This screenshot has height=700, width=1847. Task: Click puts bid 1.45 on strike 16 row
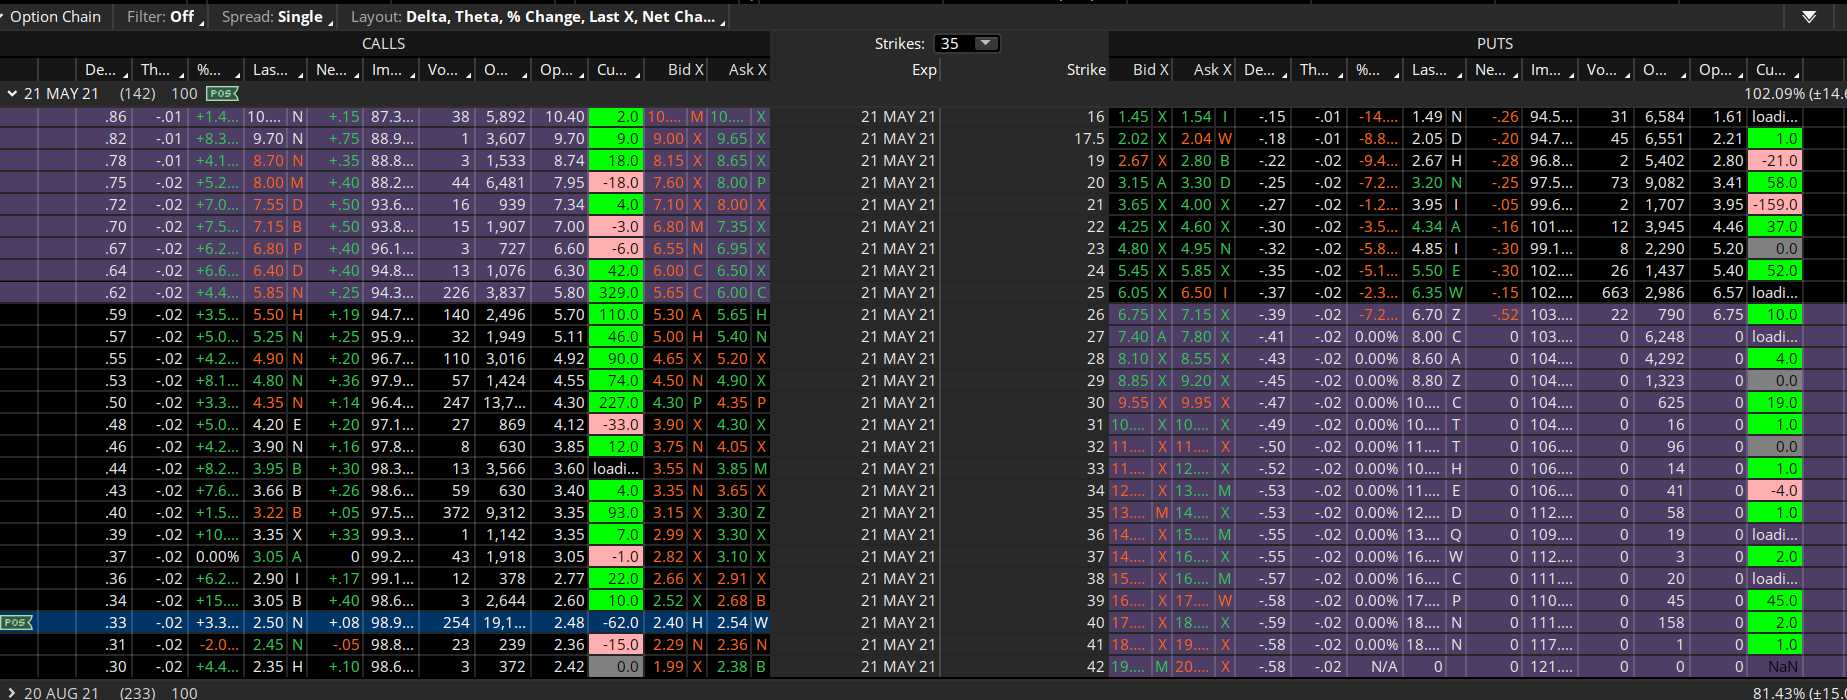(1134, 117)
